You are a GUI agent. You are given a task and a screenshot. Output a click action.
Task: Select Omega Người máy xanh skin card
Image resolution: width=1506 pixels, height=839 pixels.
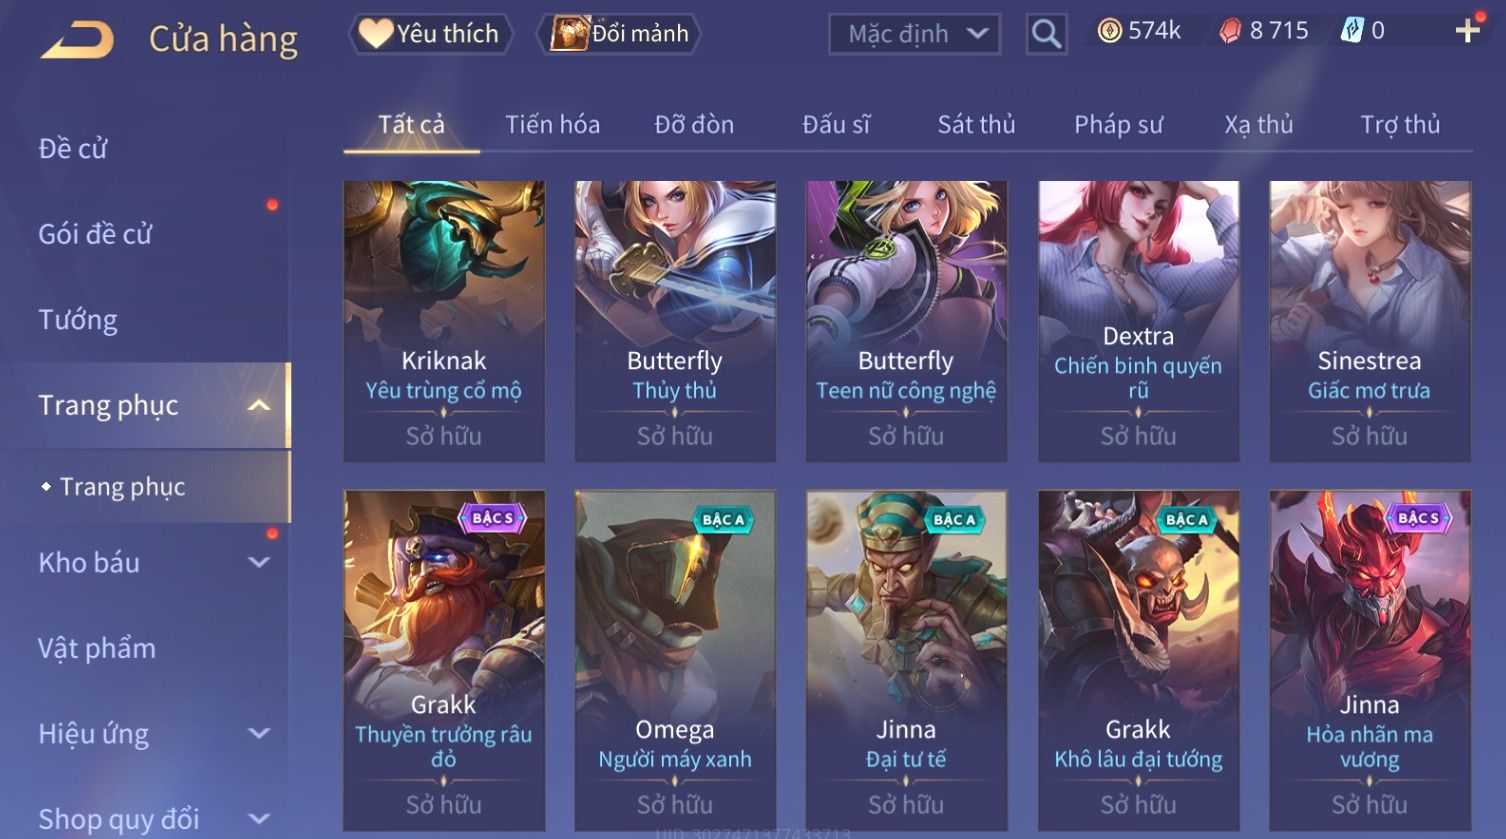(675, 660)
